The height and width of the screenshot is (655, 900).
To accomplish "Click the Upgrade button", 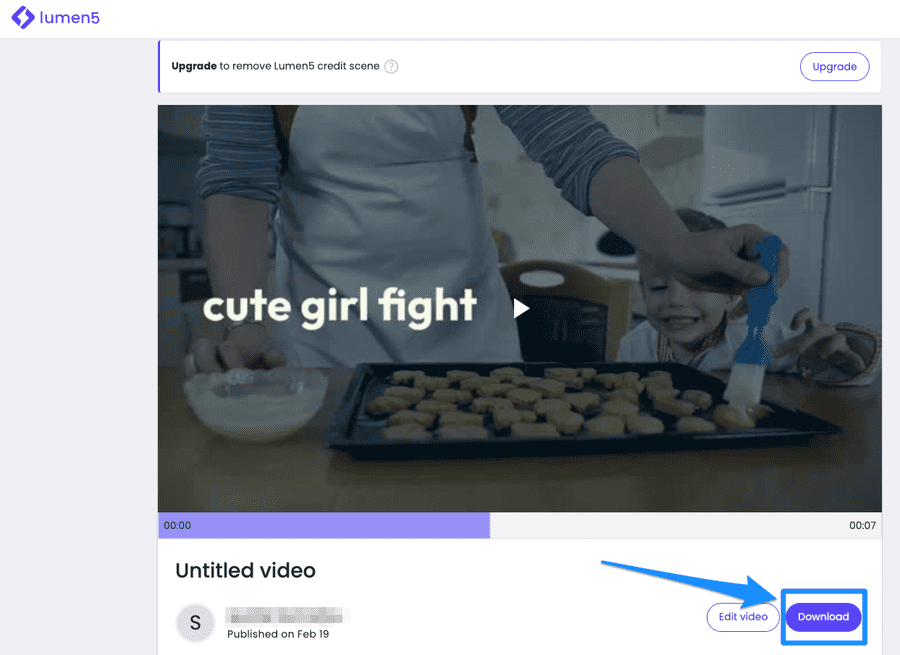I will pyautogui.click(x=834, y=67).
